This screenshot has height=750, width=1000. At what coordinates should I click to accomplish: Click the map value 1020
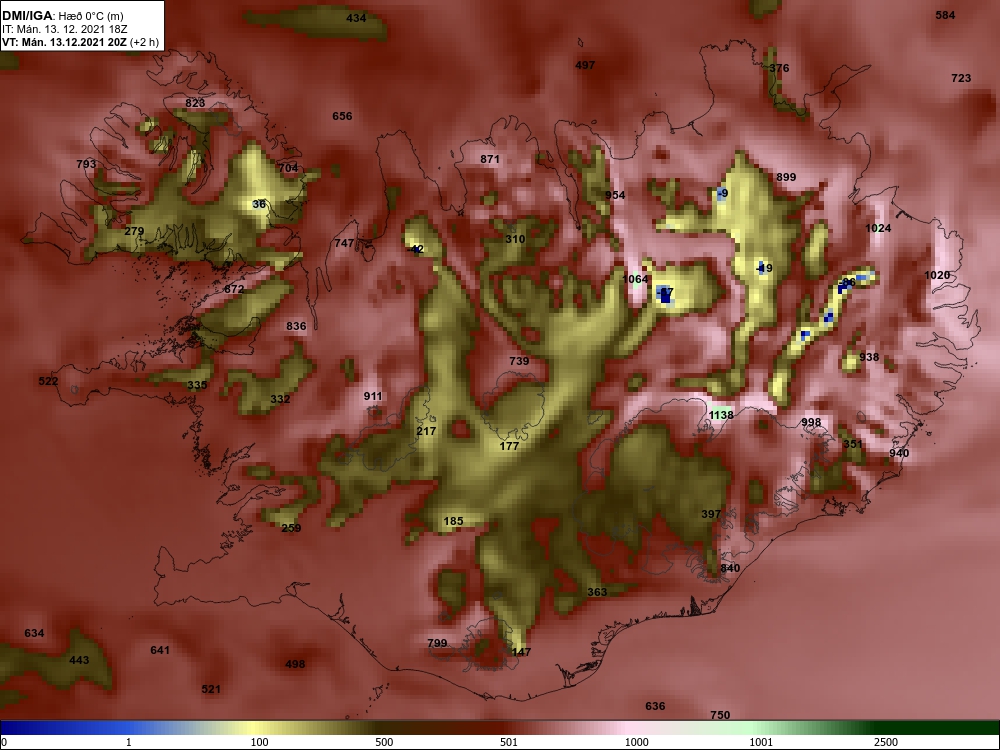[x=938, y=276]
